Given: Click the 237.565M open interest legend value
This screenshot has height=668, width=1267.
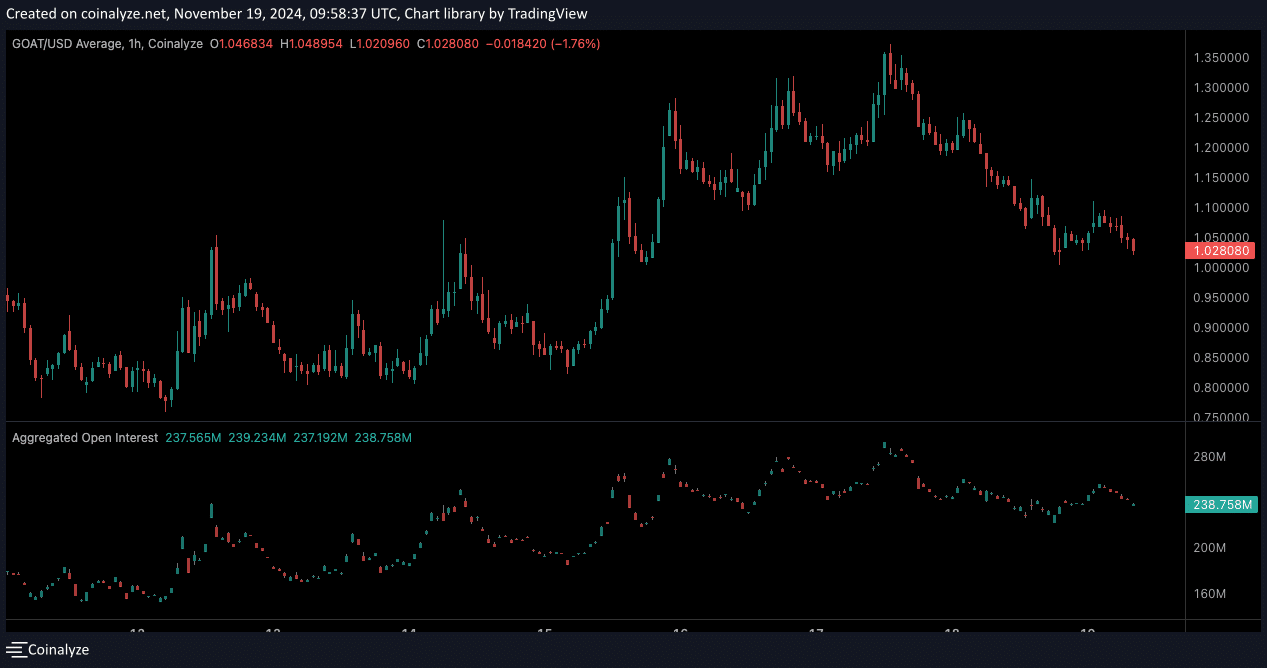Looking at the screenshot, I should point(193,438).
